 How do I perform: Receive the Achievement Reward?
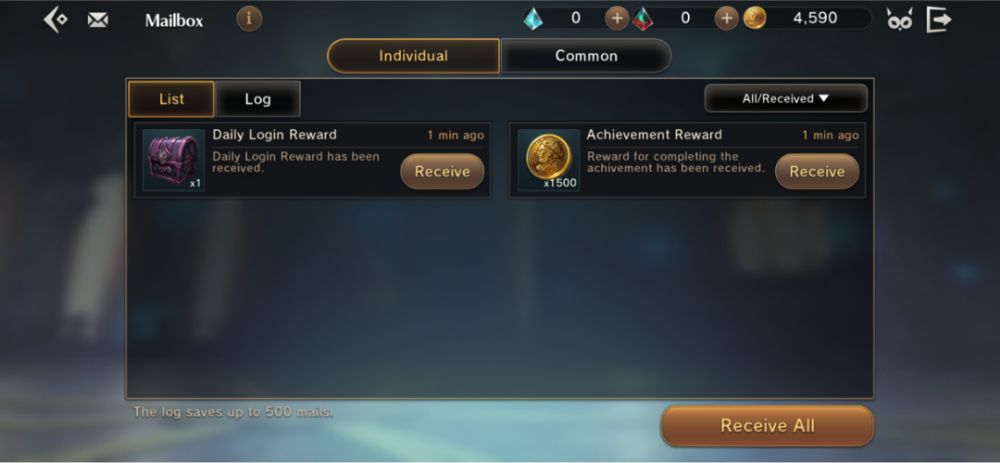click(x=817, y=172)
